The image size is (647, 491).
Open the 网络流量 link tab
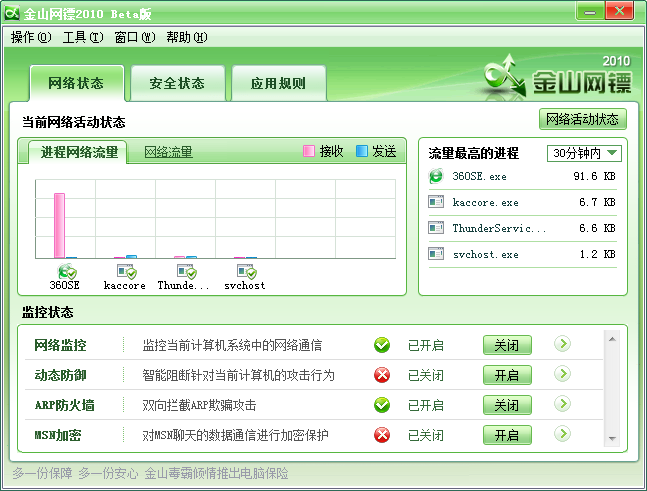tap(168, 152)
